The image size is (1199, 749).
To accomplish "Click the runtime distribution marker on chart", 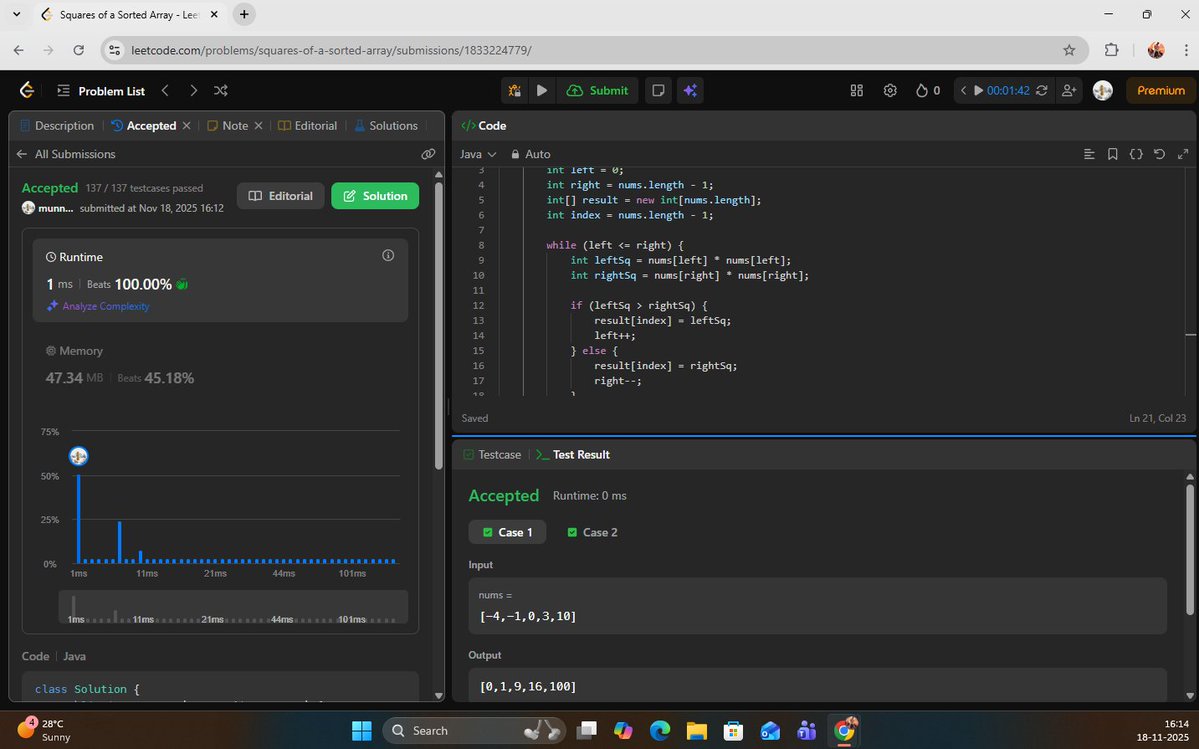I will 78,455.
